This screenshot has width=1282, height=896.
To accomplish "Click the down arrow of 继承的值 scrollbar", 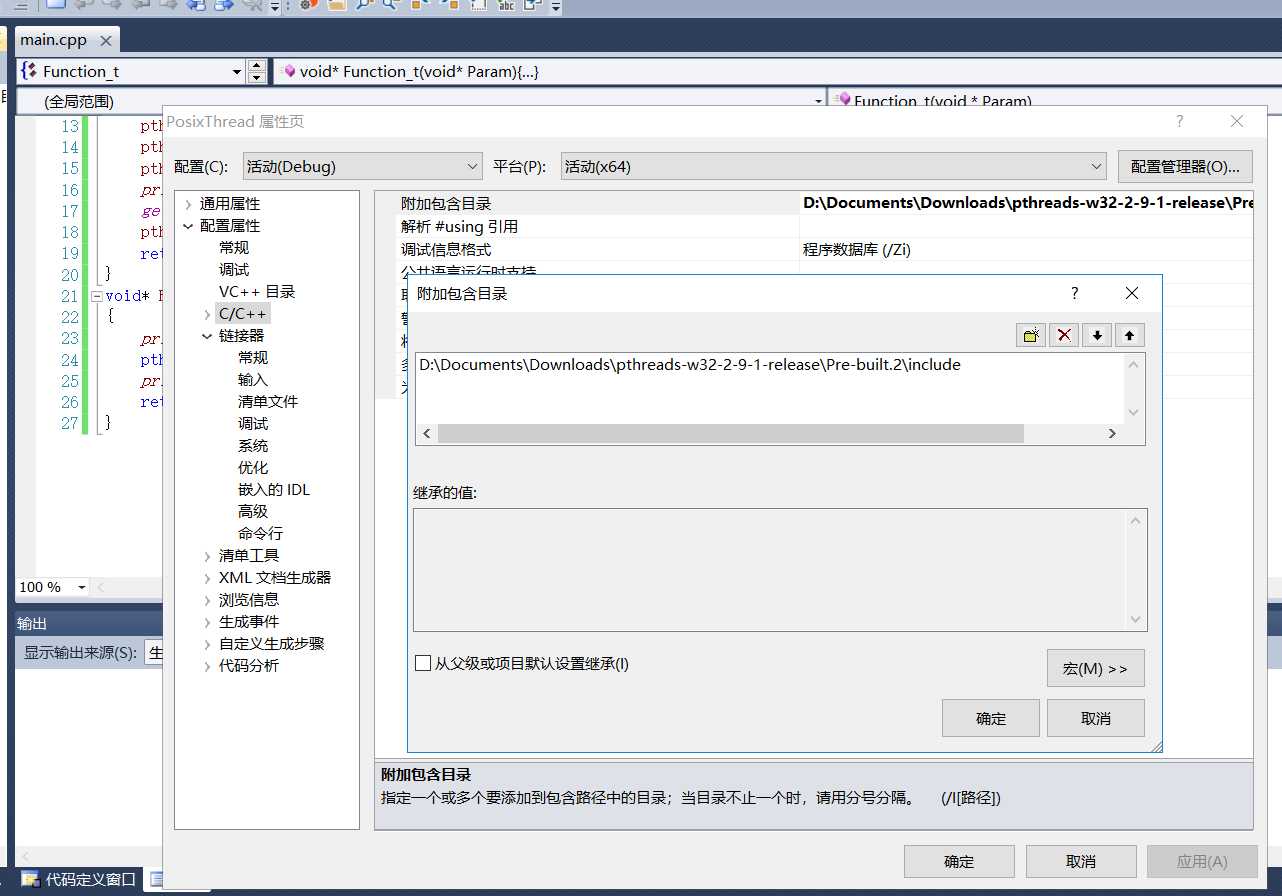I will point(1136,619).
